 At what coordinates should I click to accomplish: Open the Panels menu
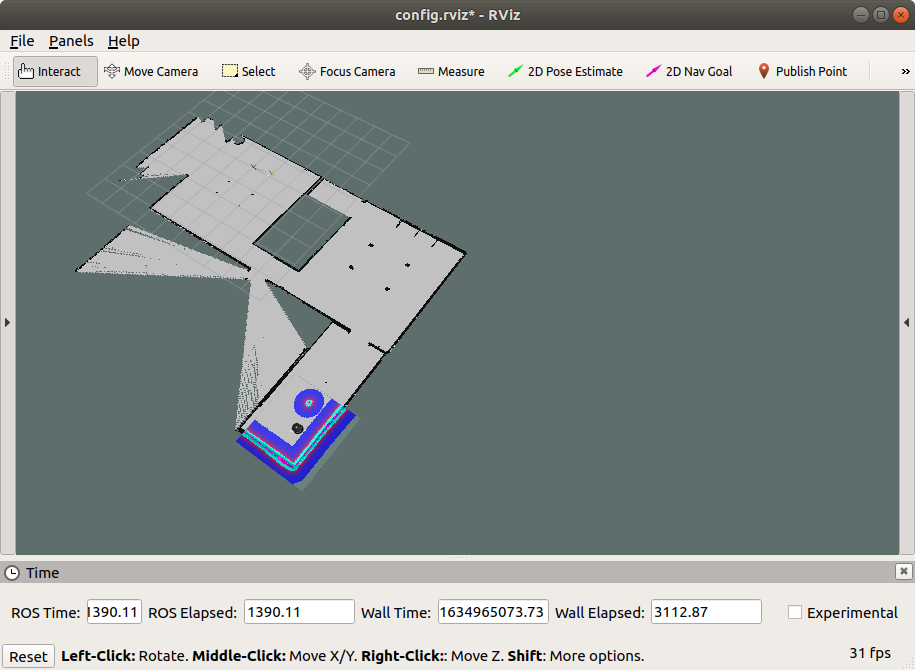71,41
